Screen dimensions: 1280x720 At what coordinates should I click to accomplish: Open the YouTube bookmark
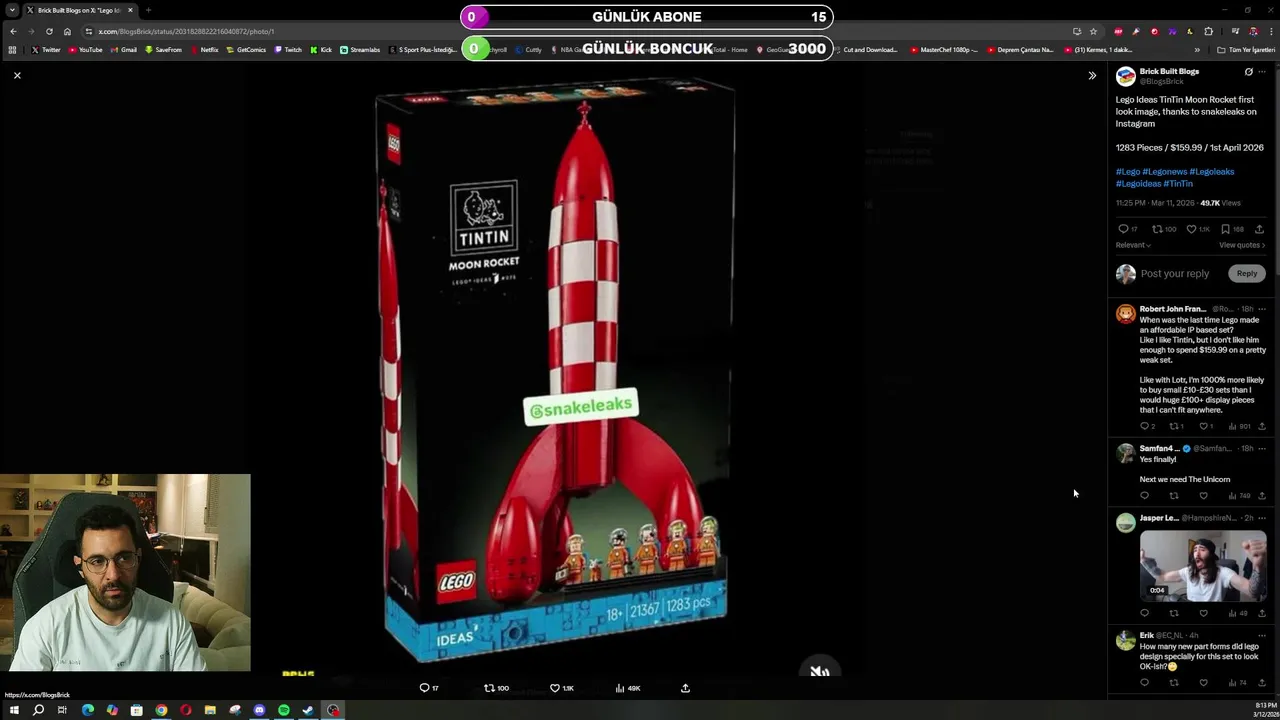(85, 50)
